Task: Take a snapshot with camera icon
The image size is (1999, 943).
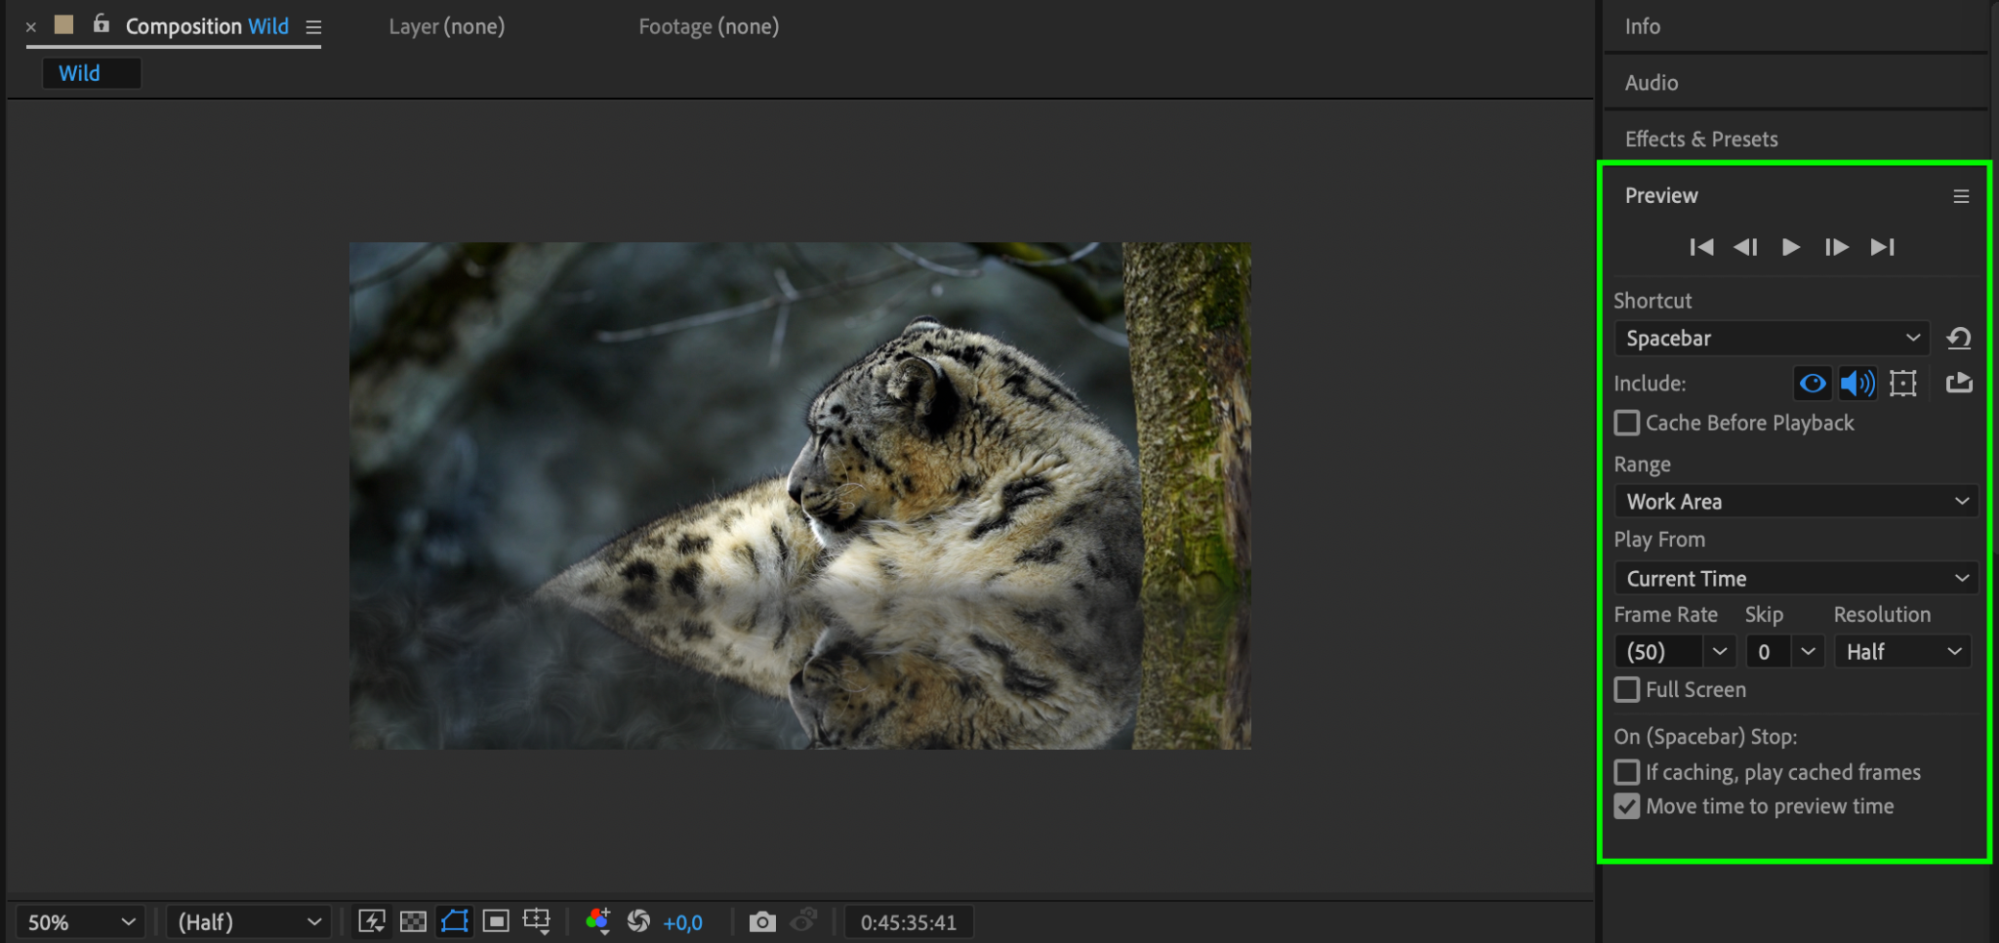Action: pos(762,921)
